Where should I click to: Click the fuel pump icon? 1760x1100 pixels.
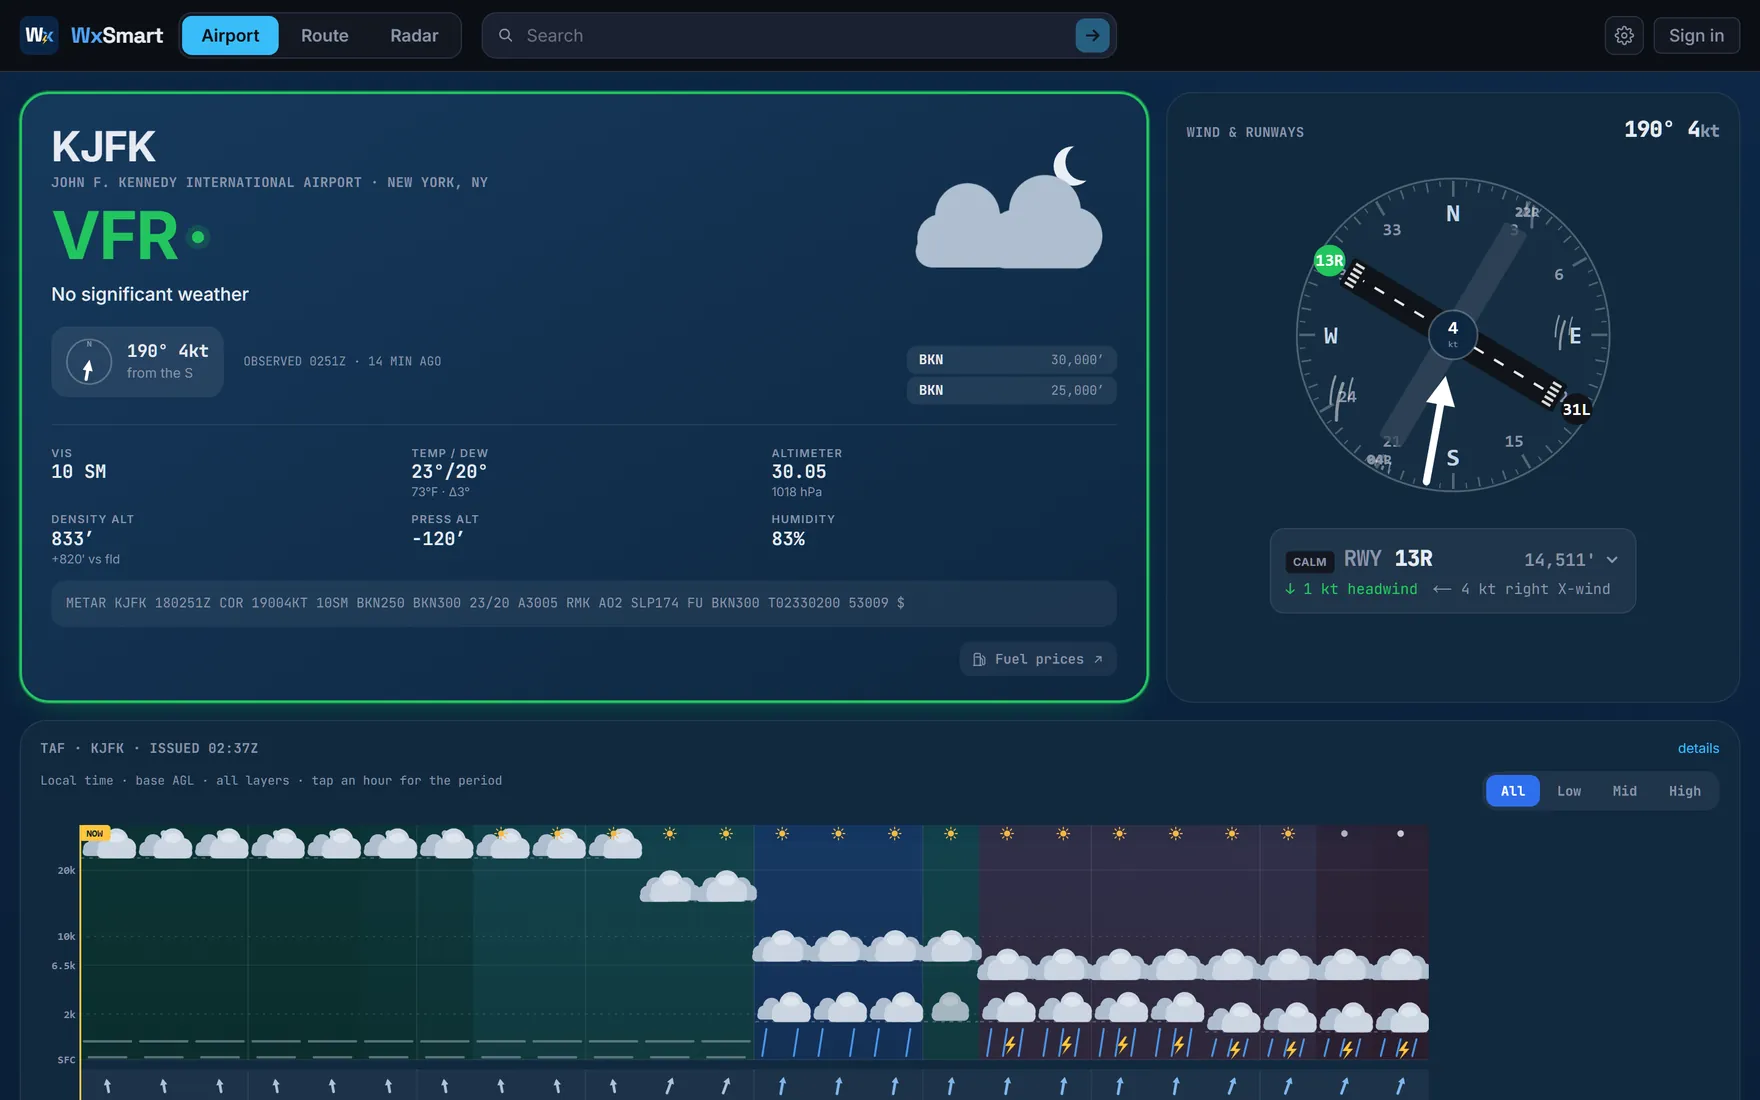pyautogui.click(x=979, y=659)
